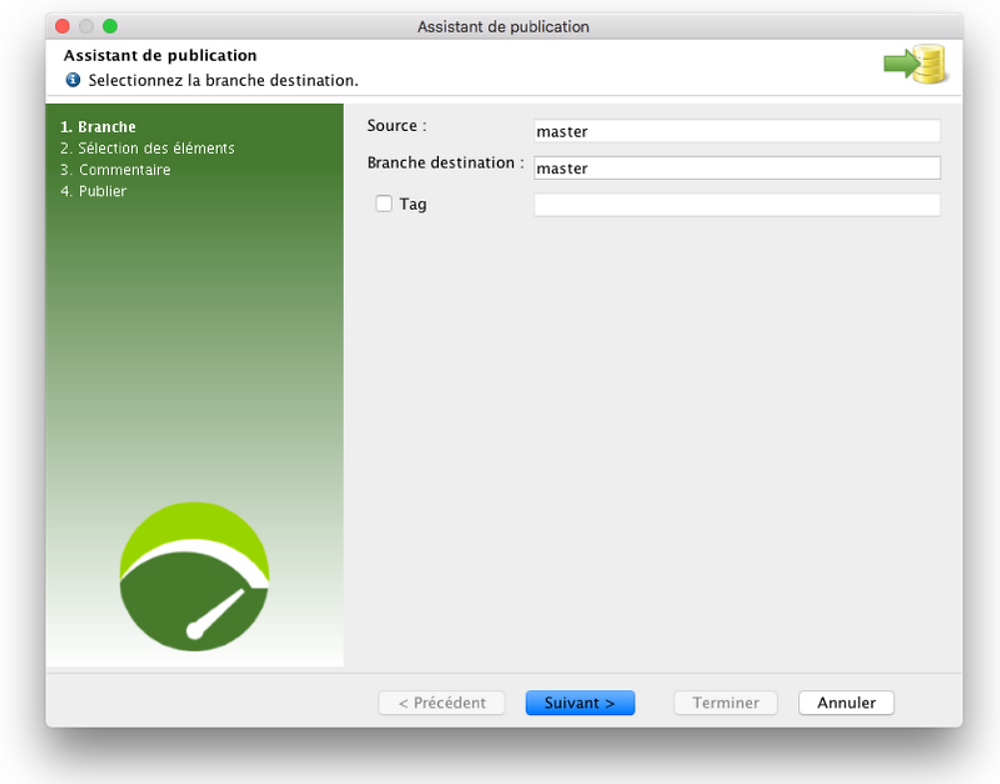Screen dimensions: 1000x784
Task: Click the Suivant > button
Action: [580, 702]
